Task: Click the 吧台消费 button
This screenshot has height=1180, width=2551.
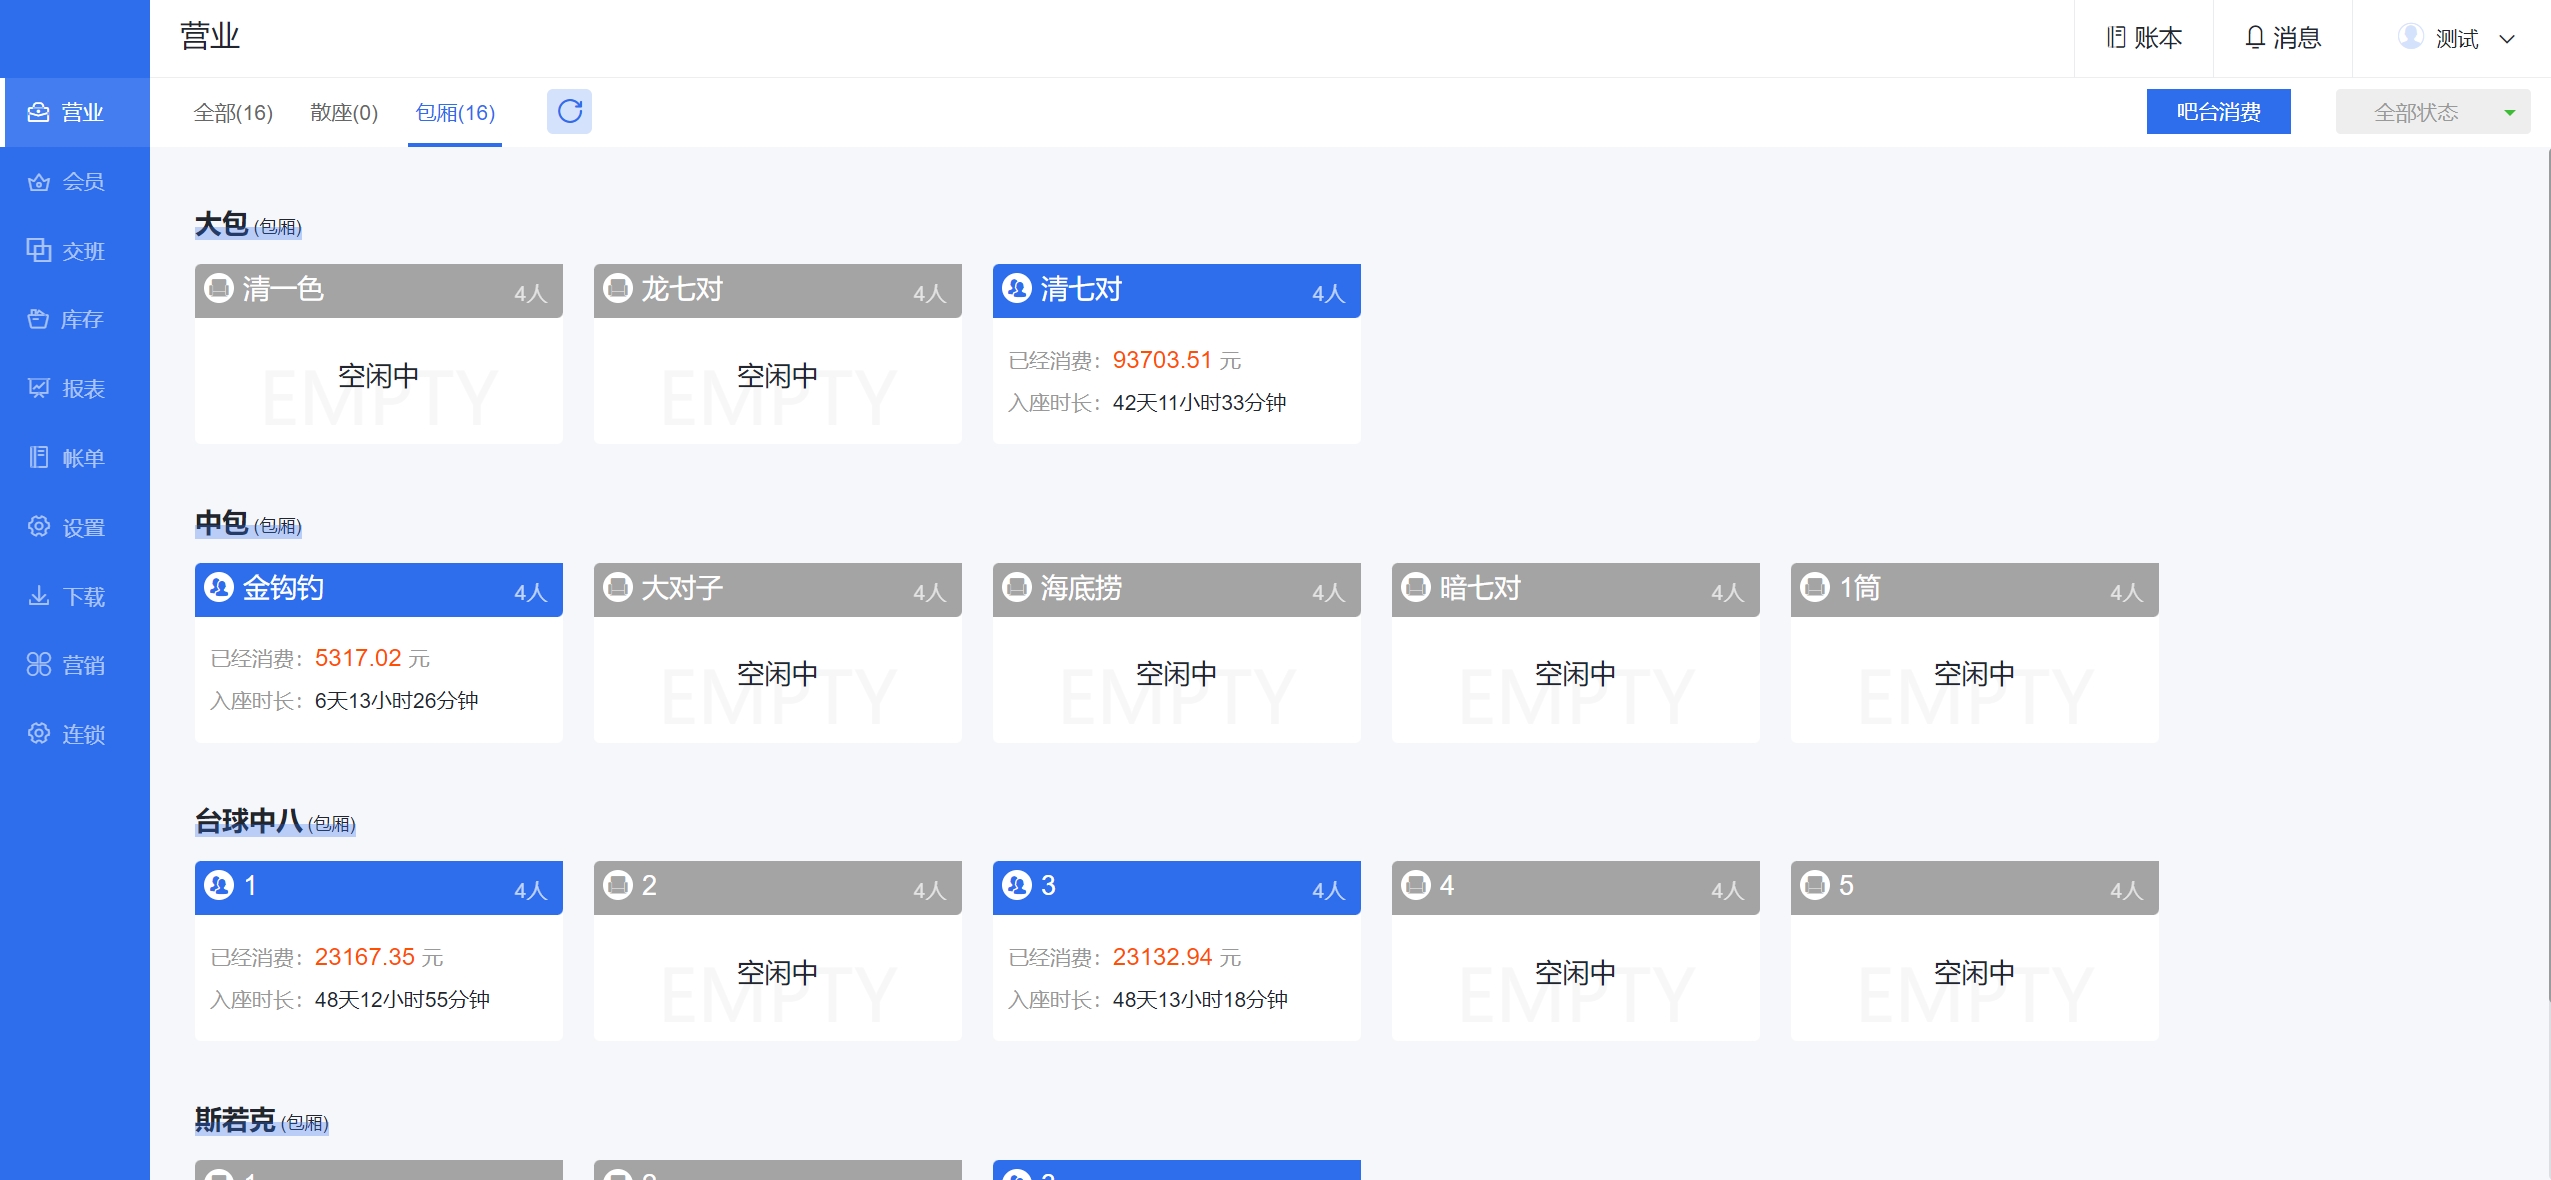Action: 2217,112
